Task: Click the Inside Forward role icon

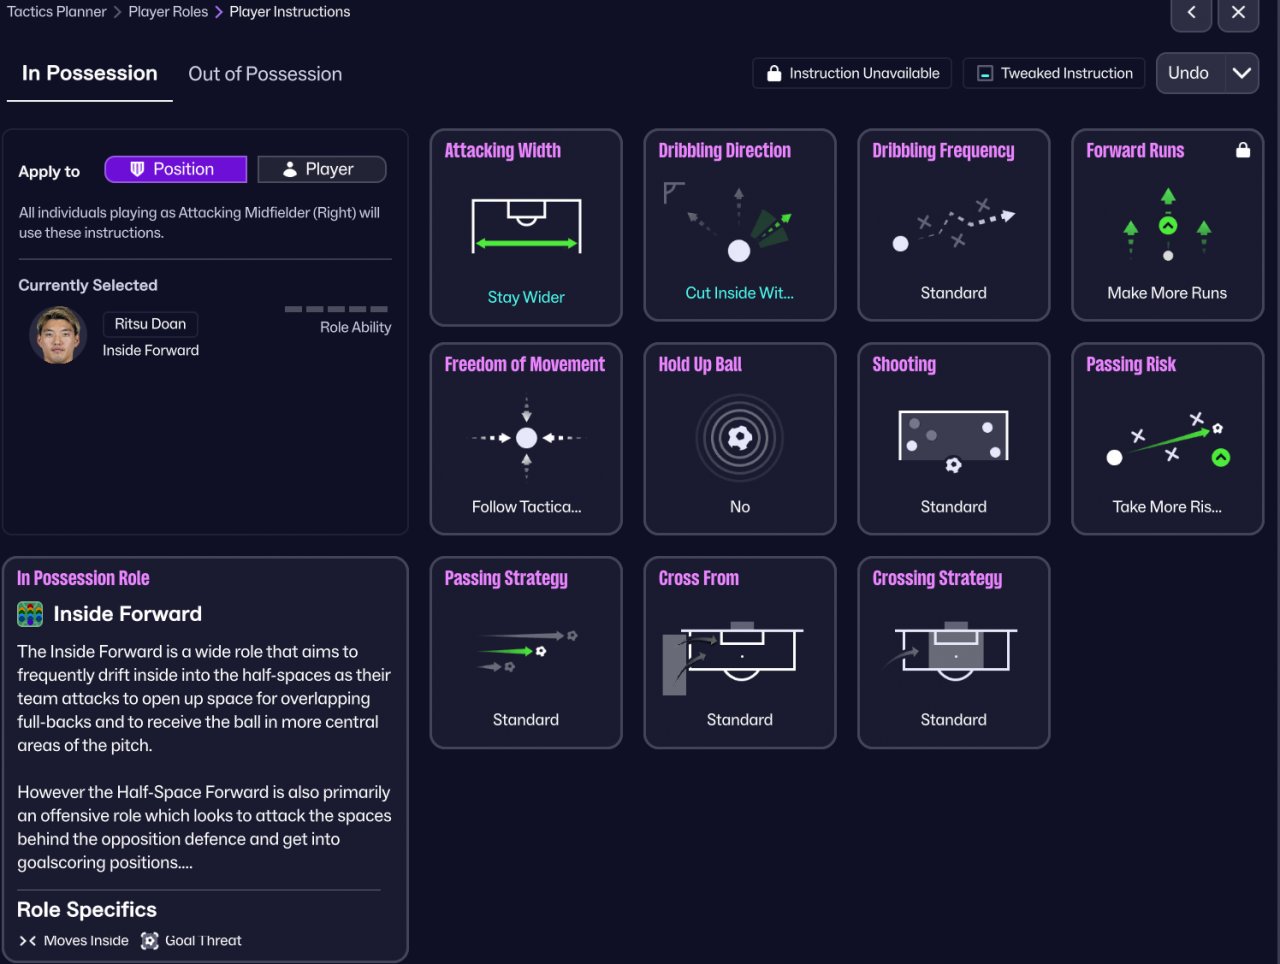Action: click(x=30, y=614)
